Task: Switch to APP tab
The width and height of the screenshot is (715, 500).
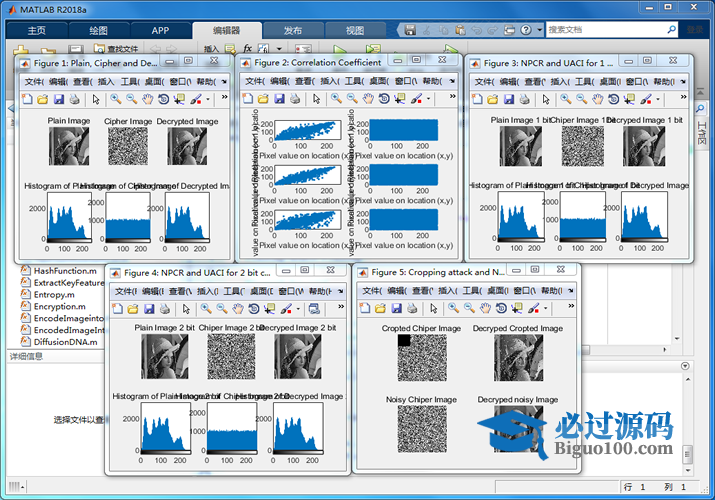Action: coord(160,31)
